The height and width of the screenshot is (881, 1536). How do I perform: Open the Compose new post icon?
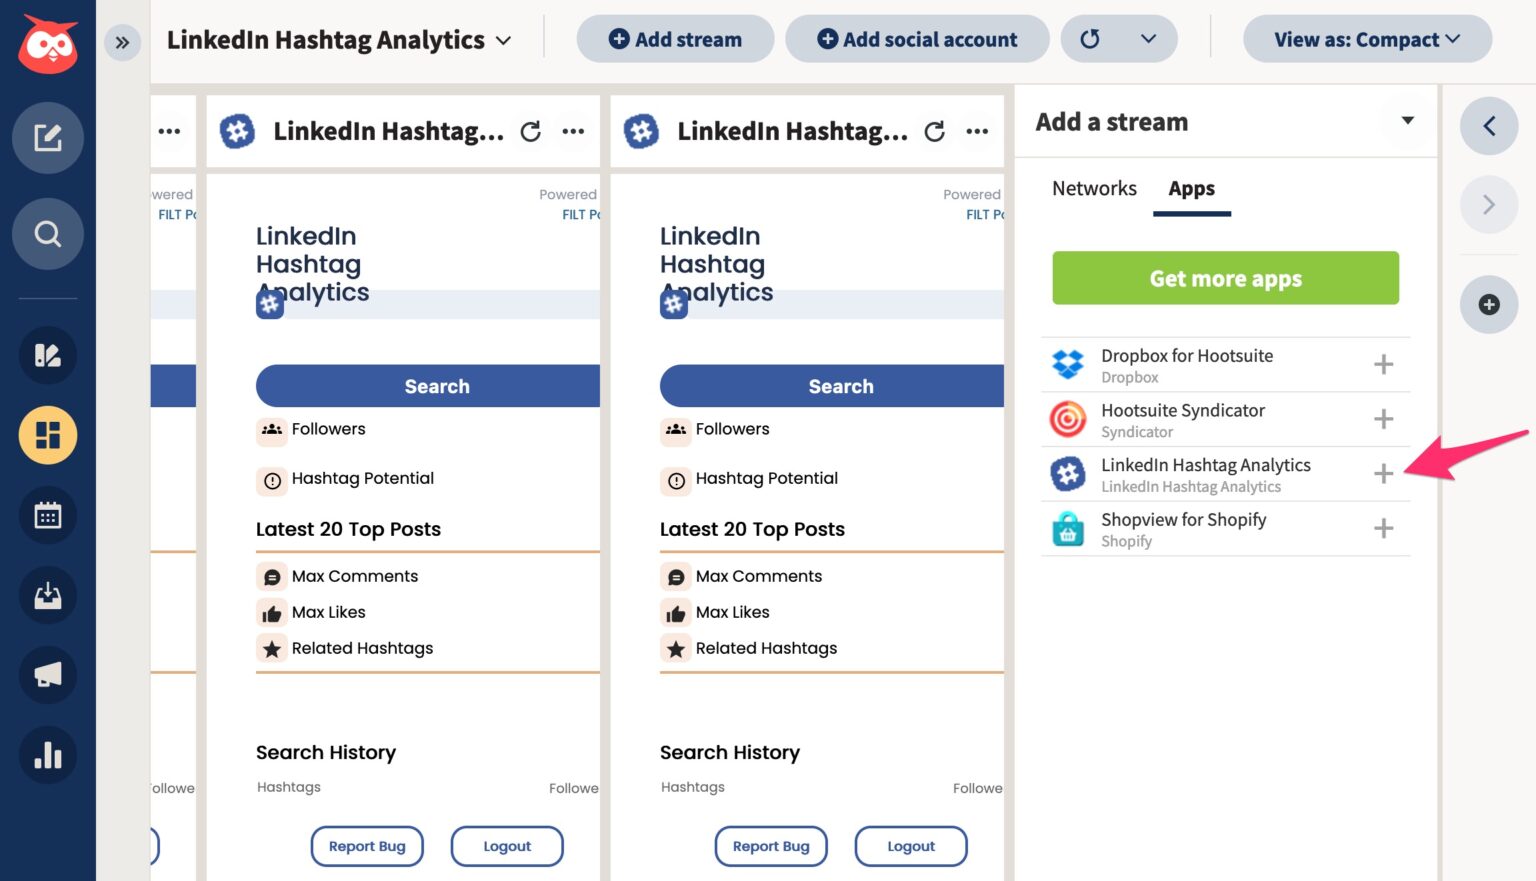[47, 137]
